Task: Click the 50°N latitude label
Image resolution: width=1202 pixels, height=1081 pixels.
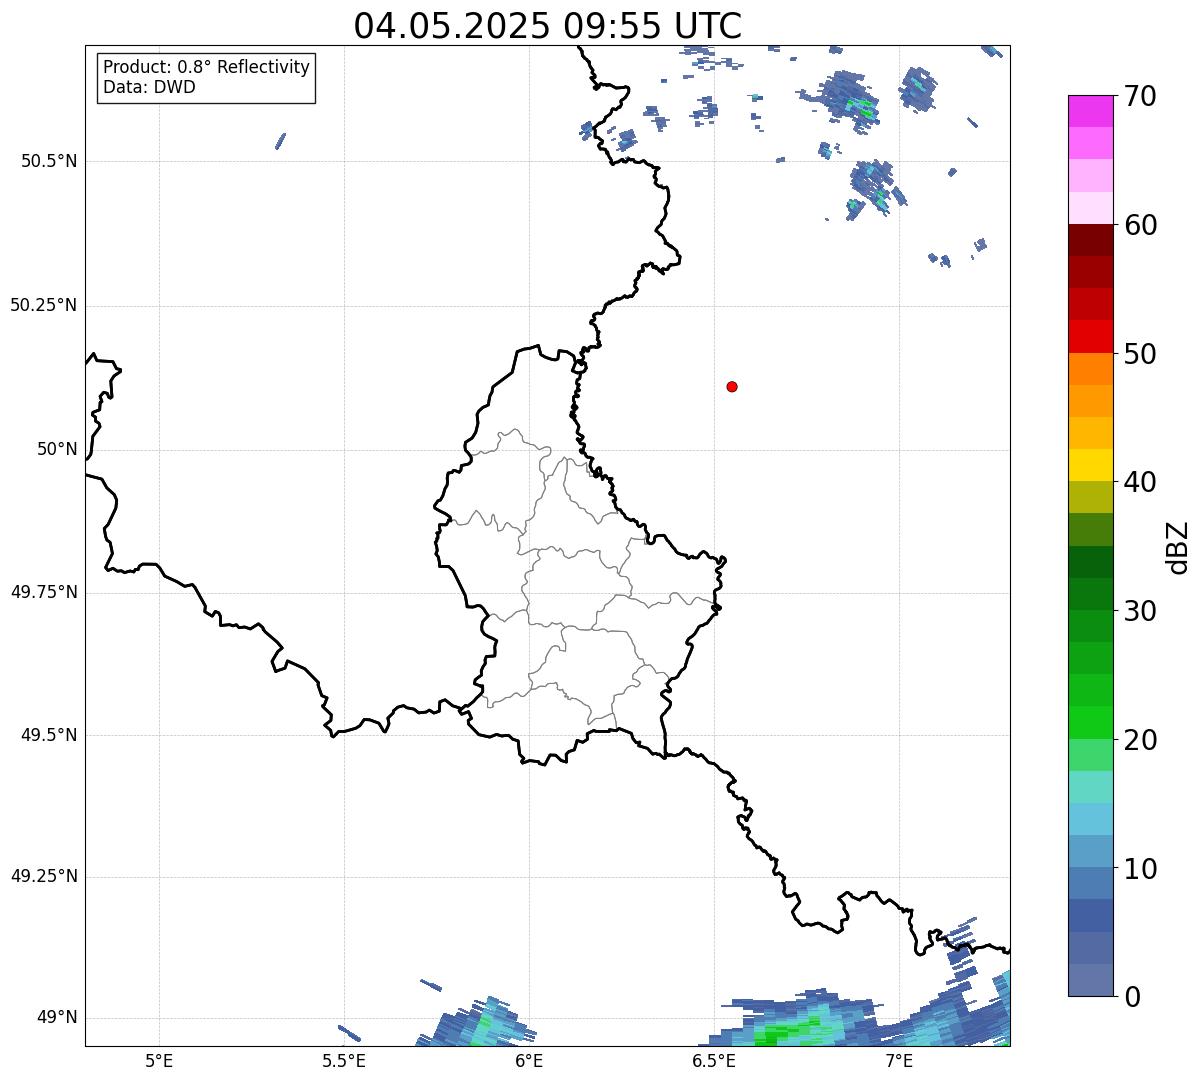Action: pyautogui.click(x=57, y=449)
